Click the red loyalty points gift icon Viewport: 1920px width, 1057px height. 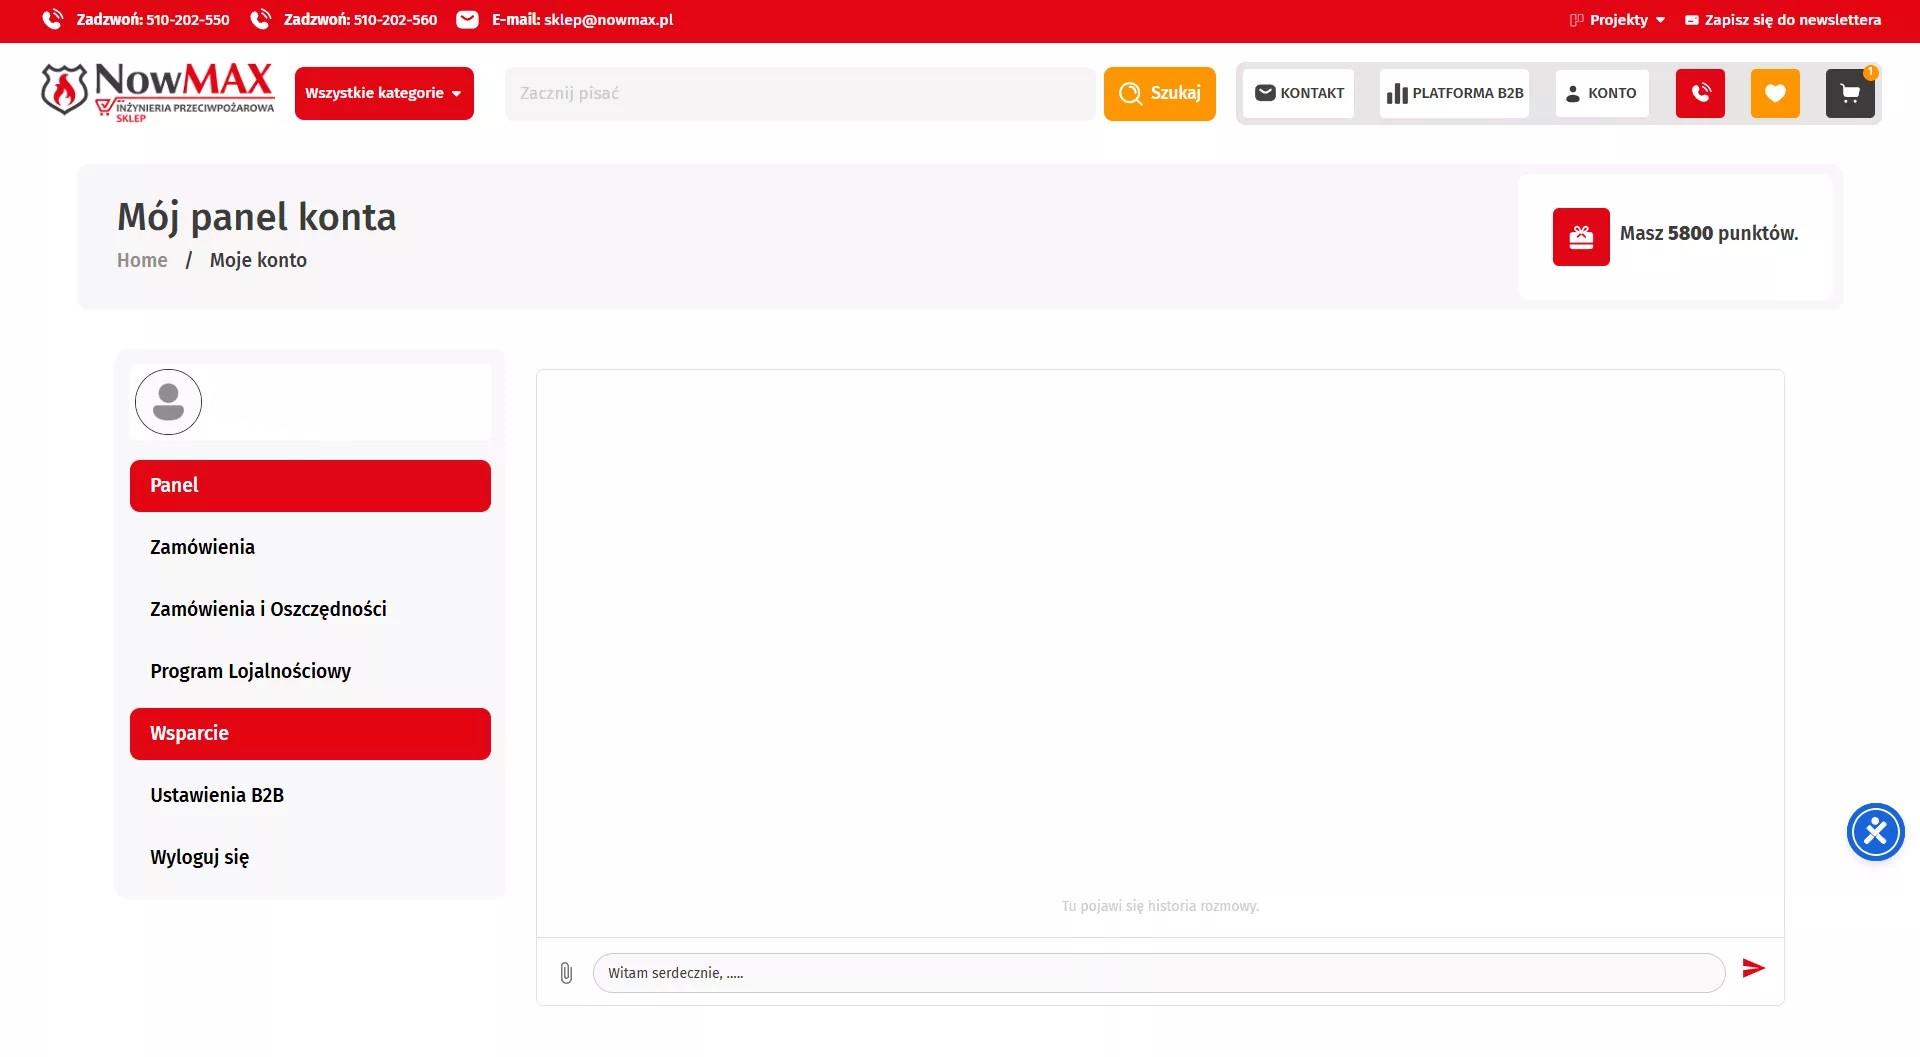click(x=1581, y=237)
